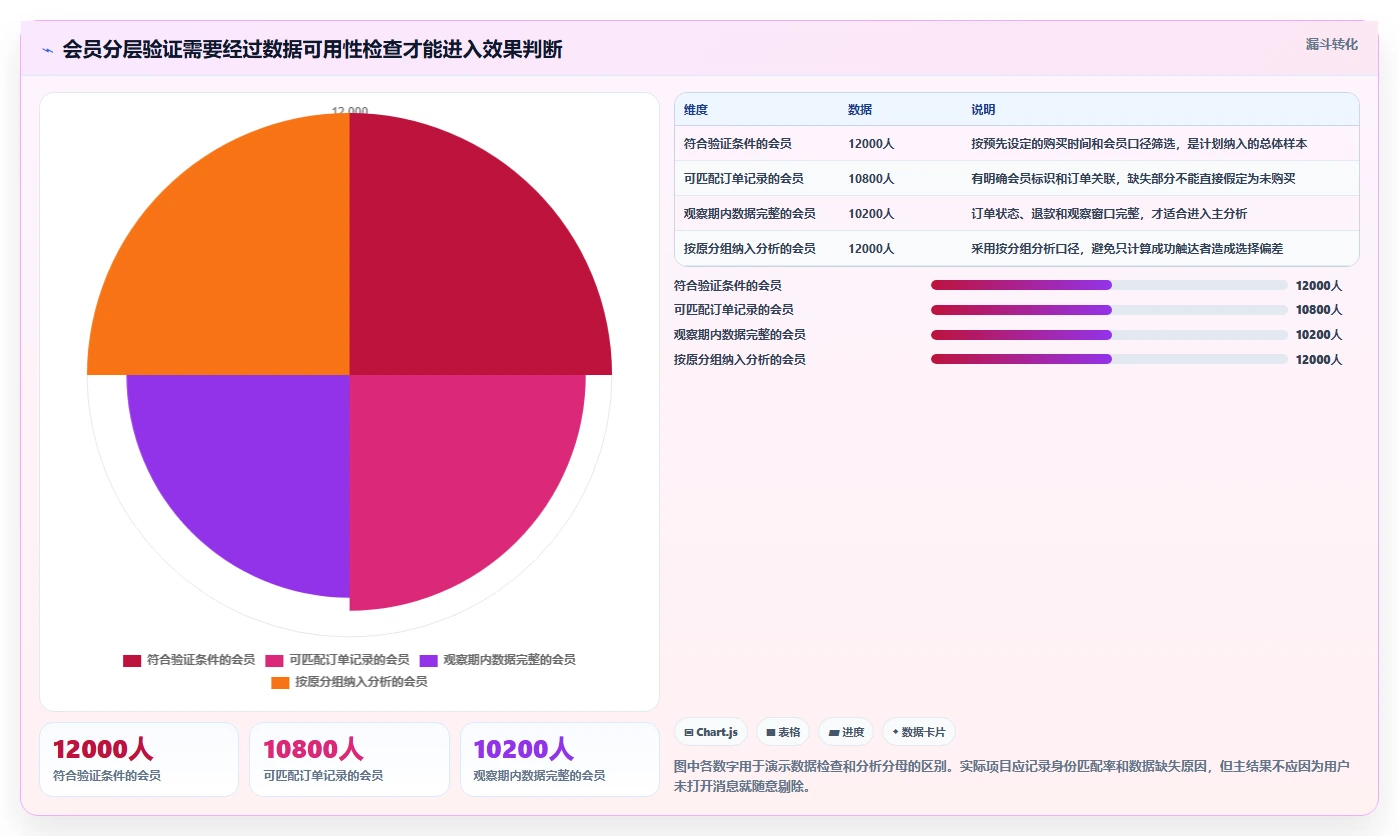Click the 12,000 axis label above chart

click(x=350, y=110)
